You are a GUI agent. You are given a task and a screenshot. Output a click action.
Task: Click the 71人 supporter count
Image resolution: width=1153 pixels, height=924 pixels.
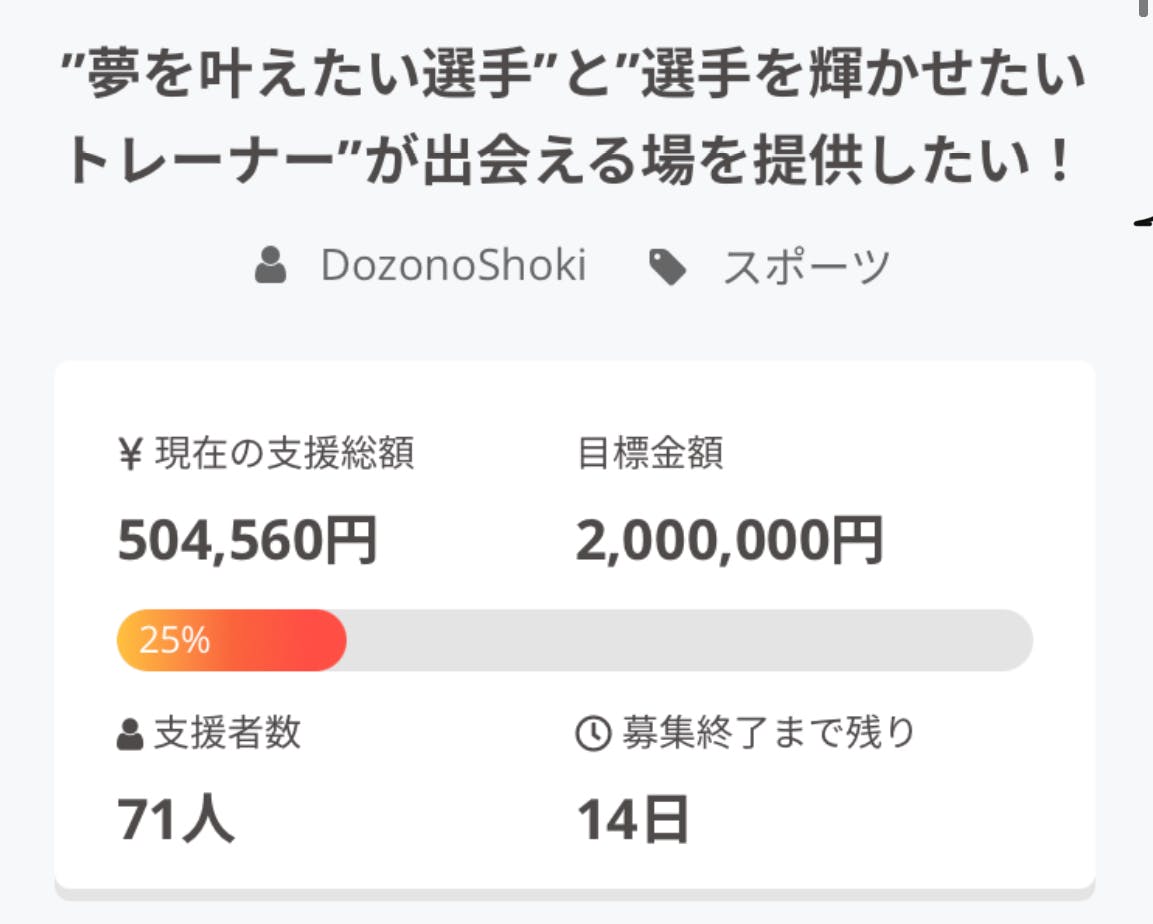pos(176,820)
